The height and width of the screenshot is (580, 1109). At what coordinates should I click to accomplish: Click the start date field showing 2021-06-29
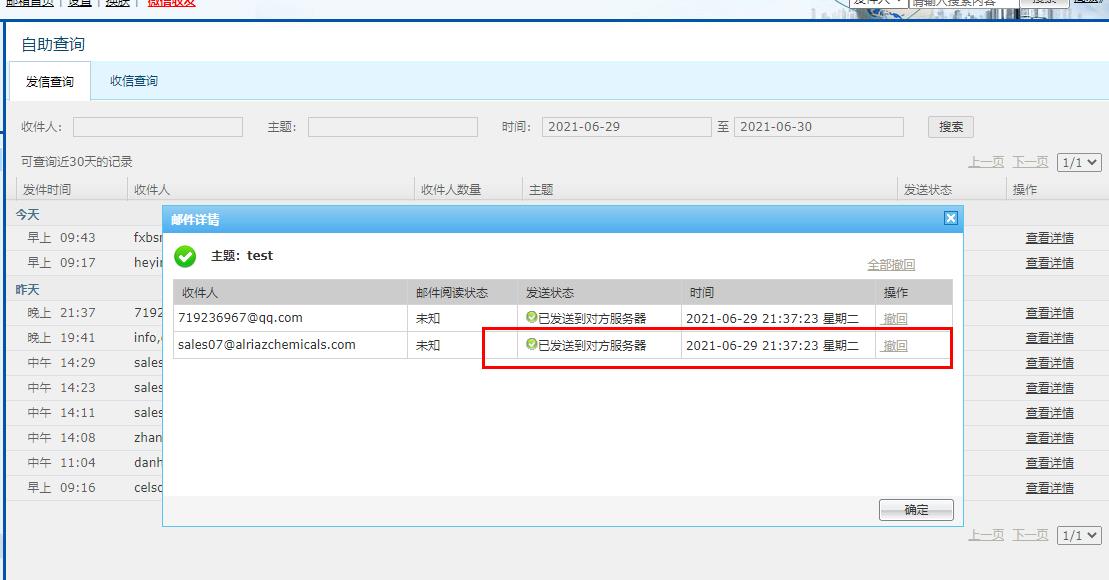(x=625, y=126)
